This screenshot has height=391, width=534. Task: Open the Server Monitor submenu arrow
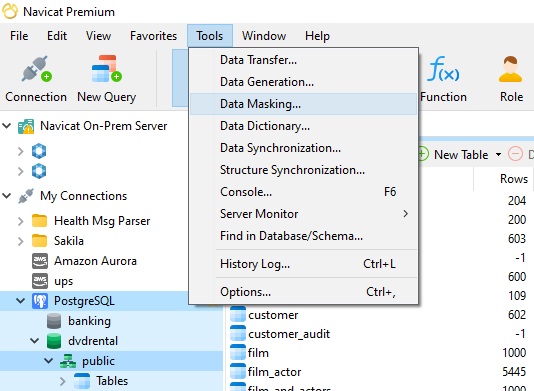click(405, 214)
